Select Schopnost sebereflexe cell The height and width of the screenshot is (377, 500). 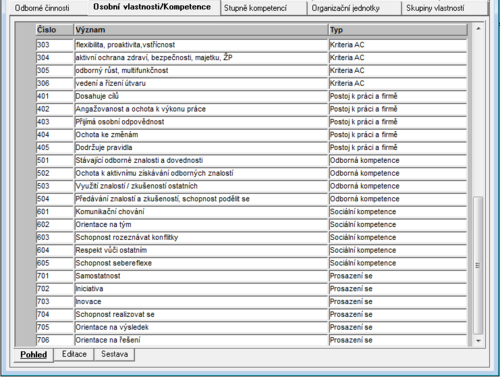[x=201, y=263]
